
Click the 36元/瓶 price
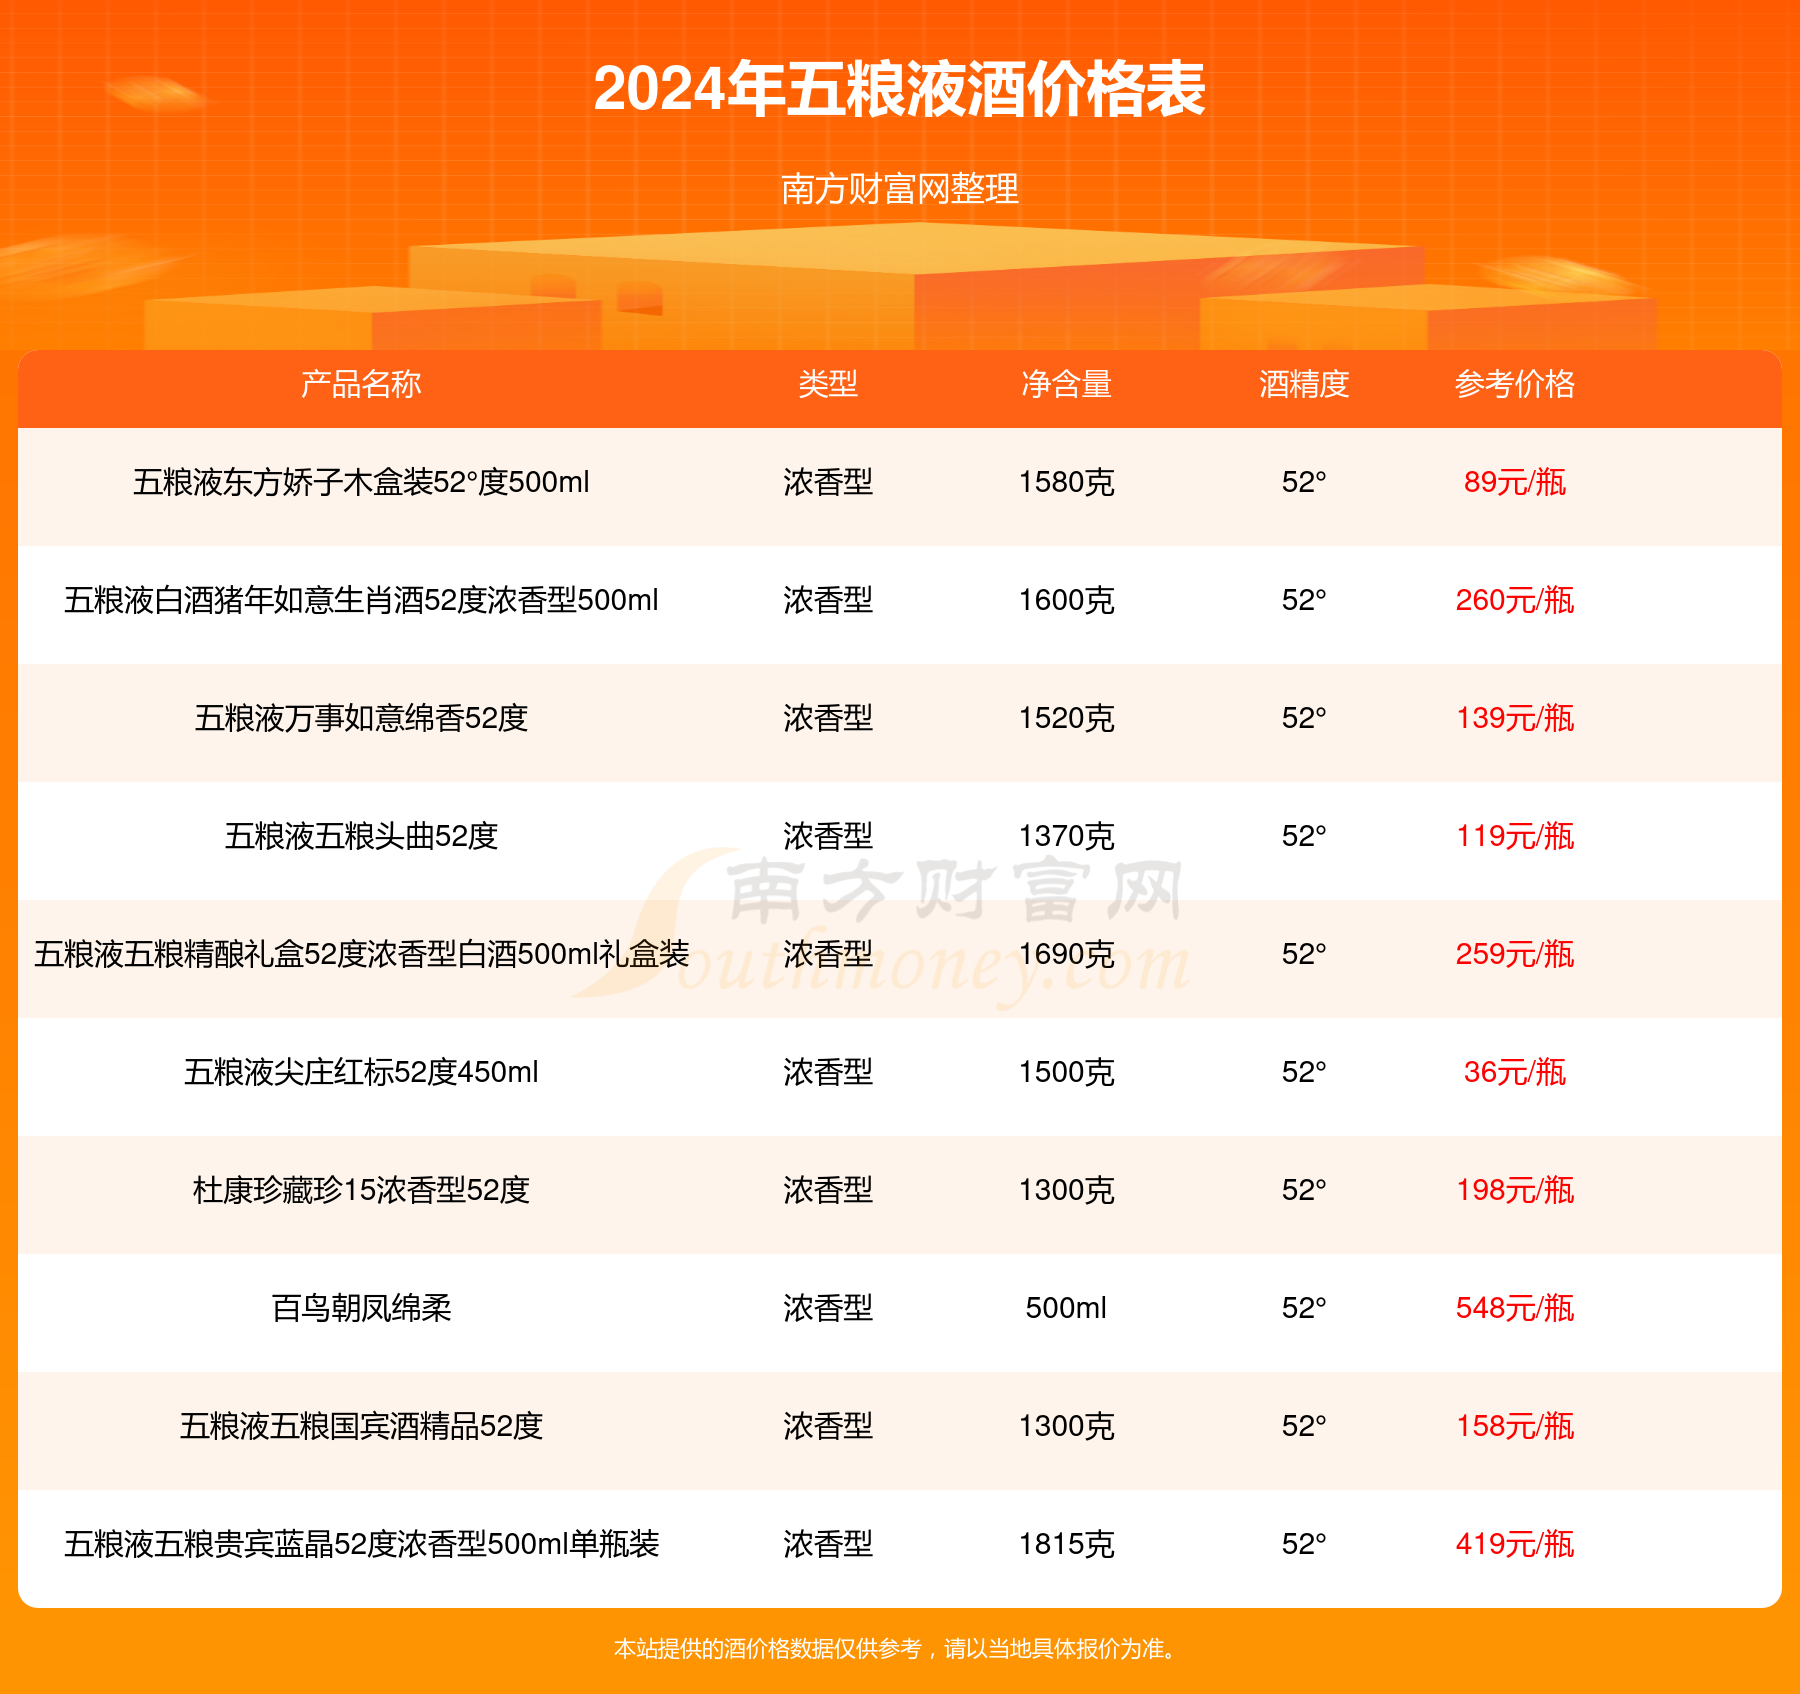pos(1515,1072)
